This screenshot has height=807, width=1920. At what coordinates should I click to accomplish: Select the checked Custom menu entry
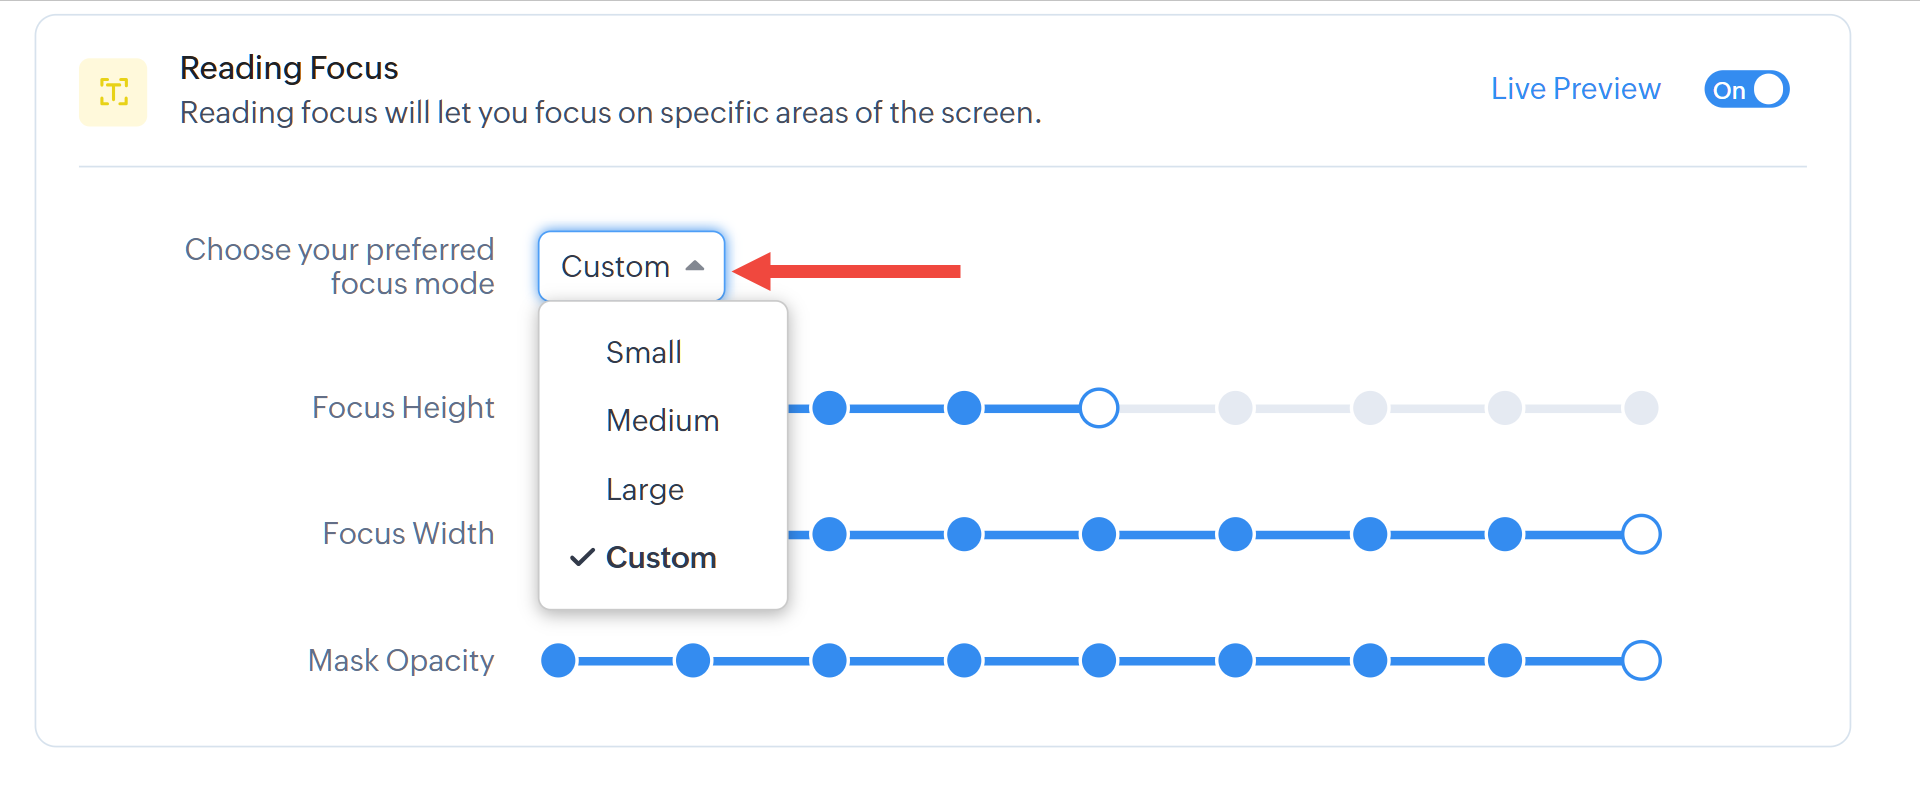(660, 557)
